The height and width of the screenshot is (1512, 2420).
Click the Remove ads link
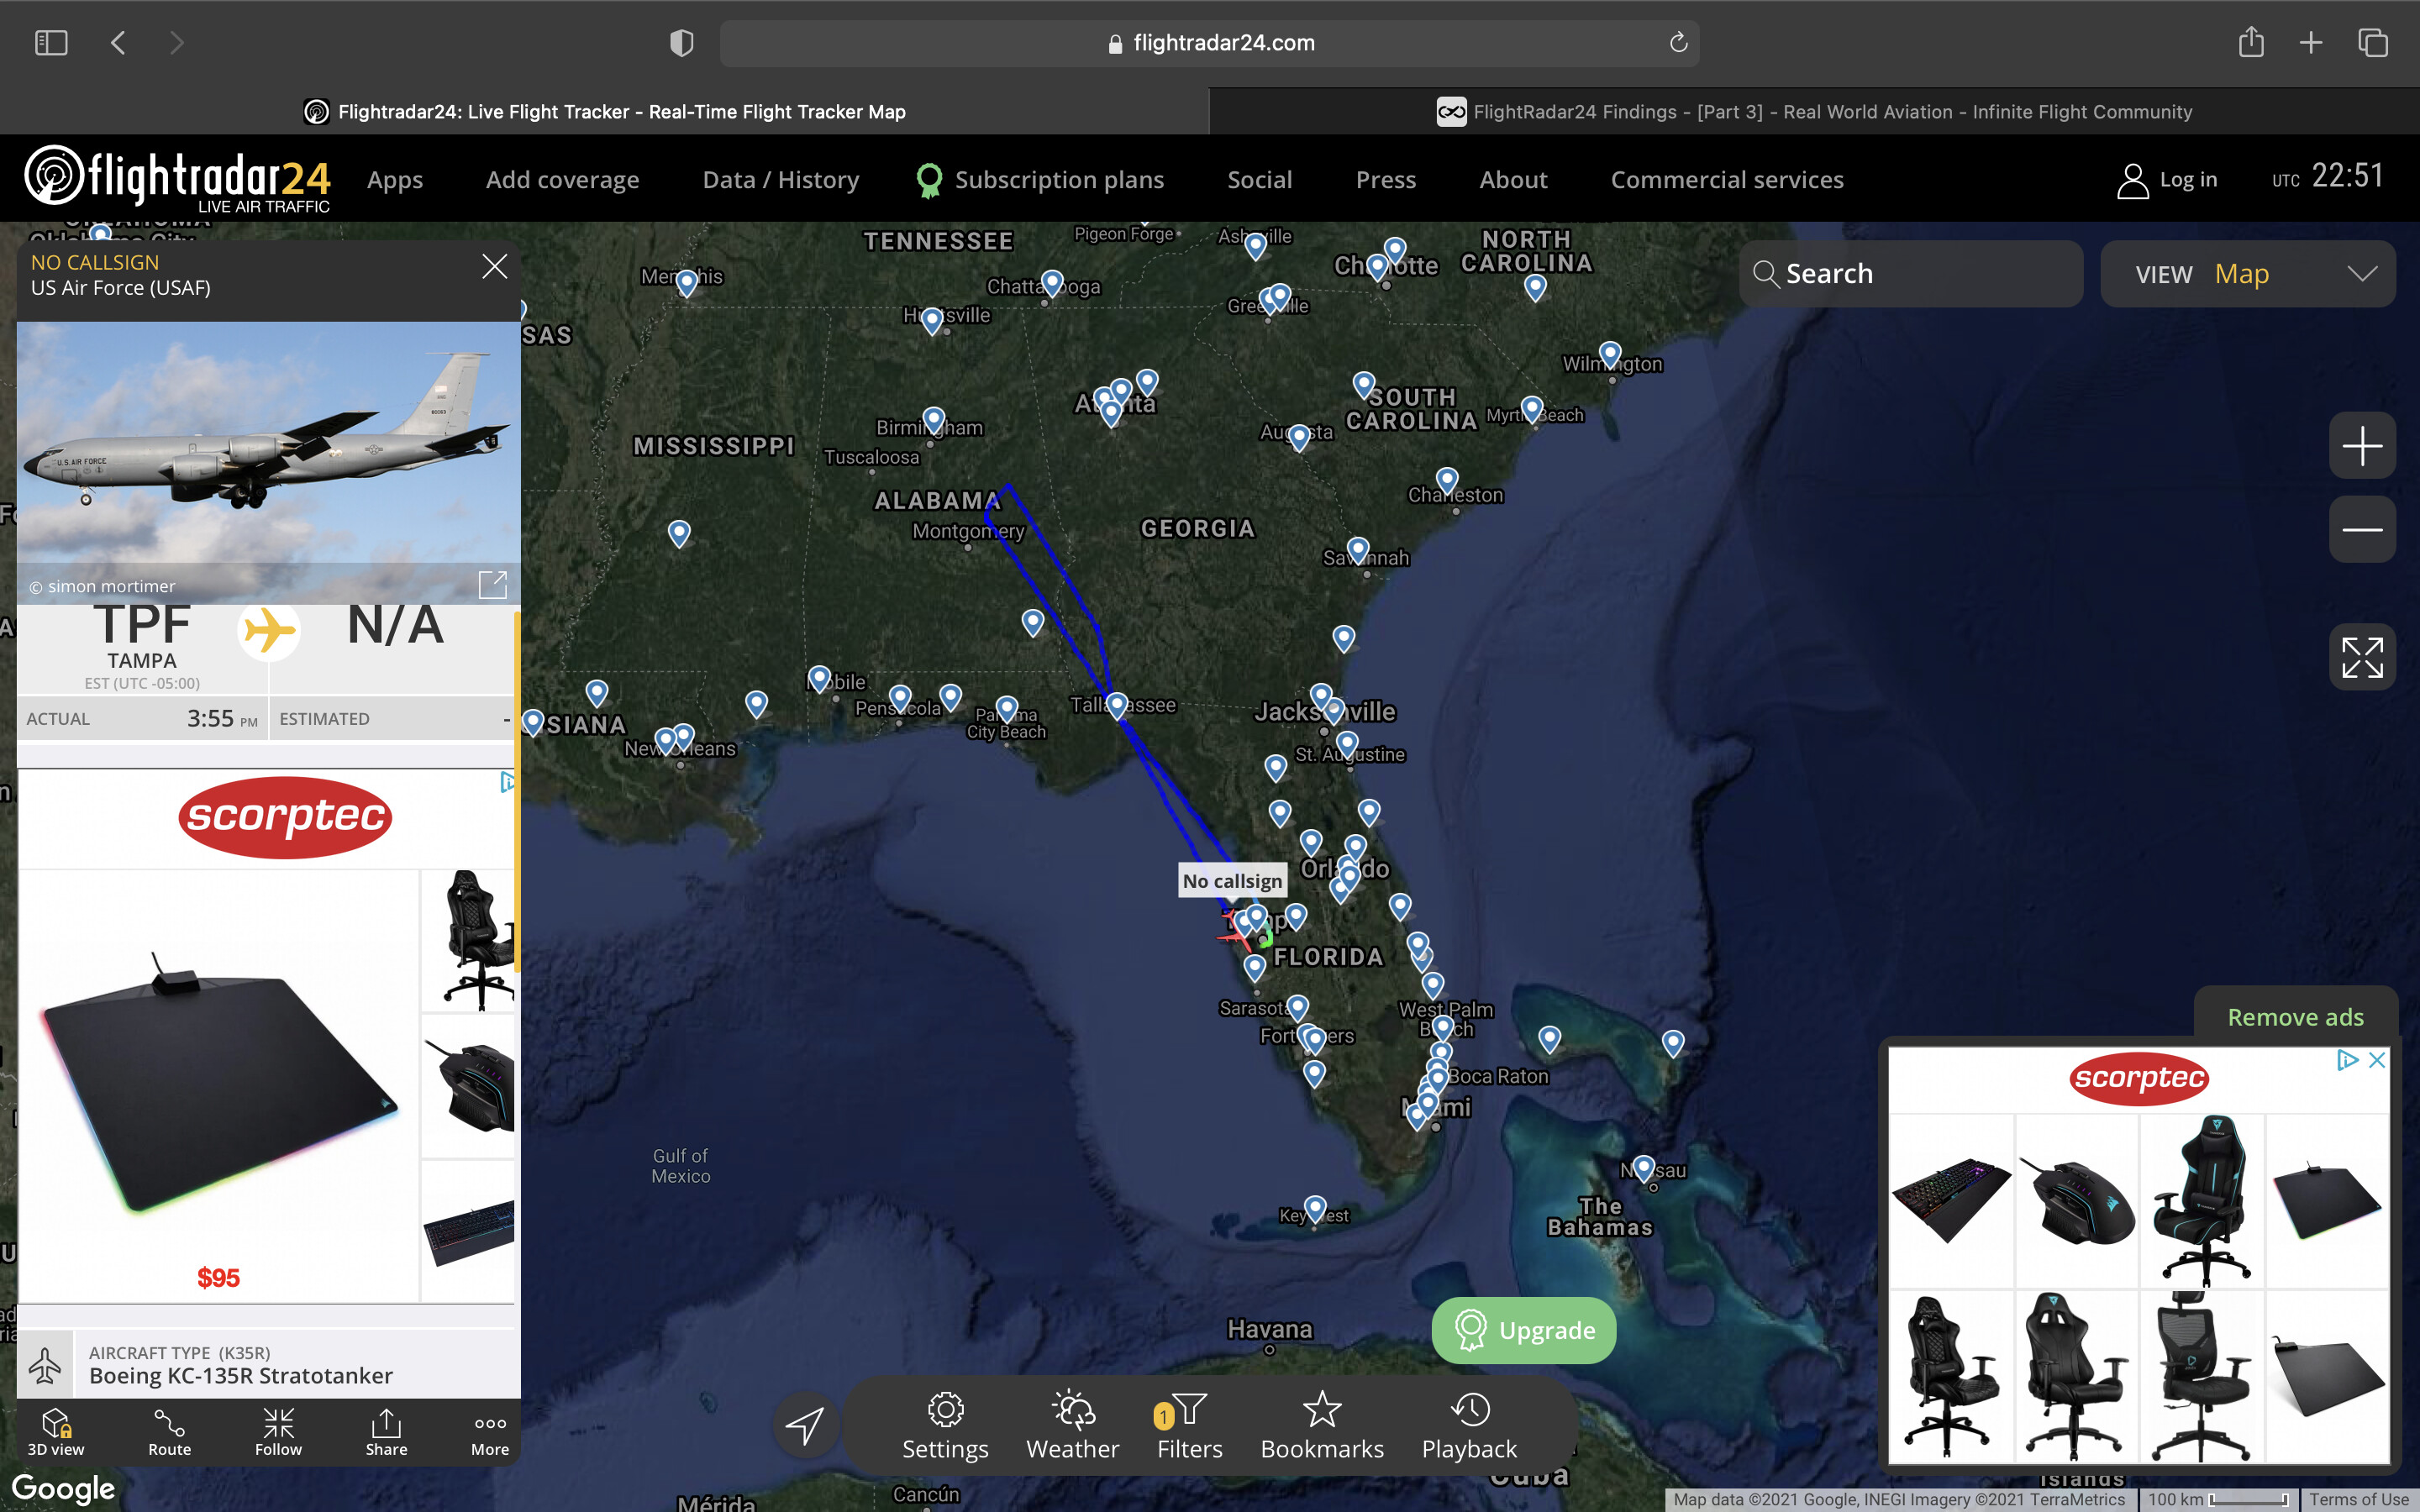(x=2294, y=1017)
